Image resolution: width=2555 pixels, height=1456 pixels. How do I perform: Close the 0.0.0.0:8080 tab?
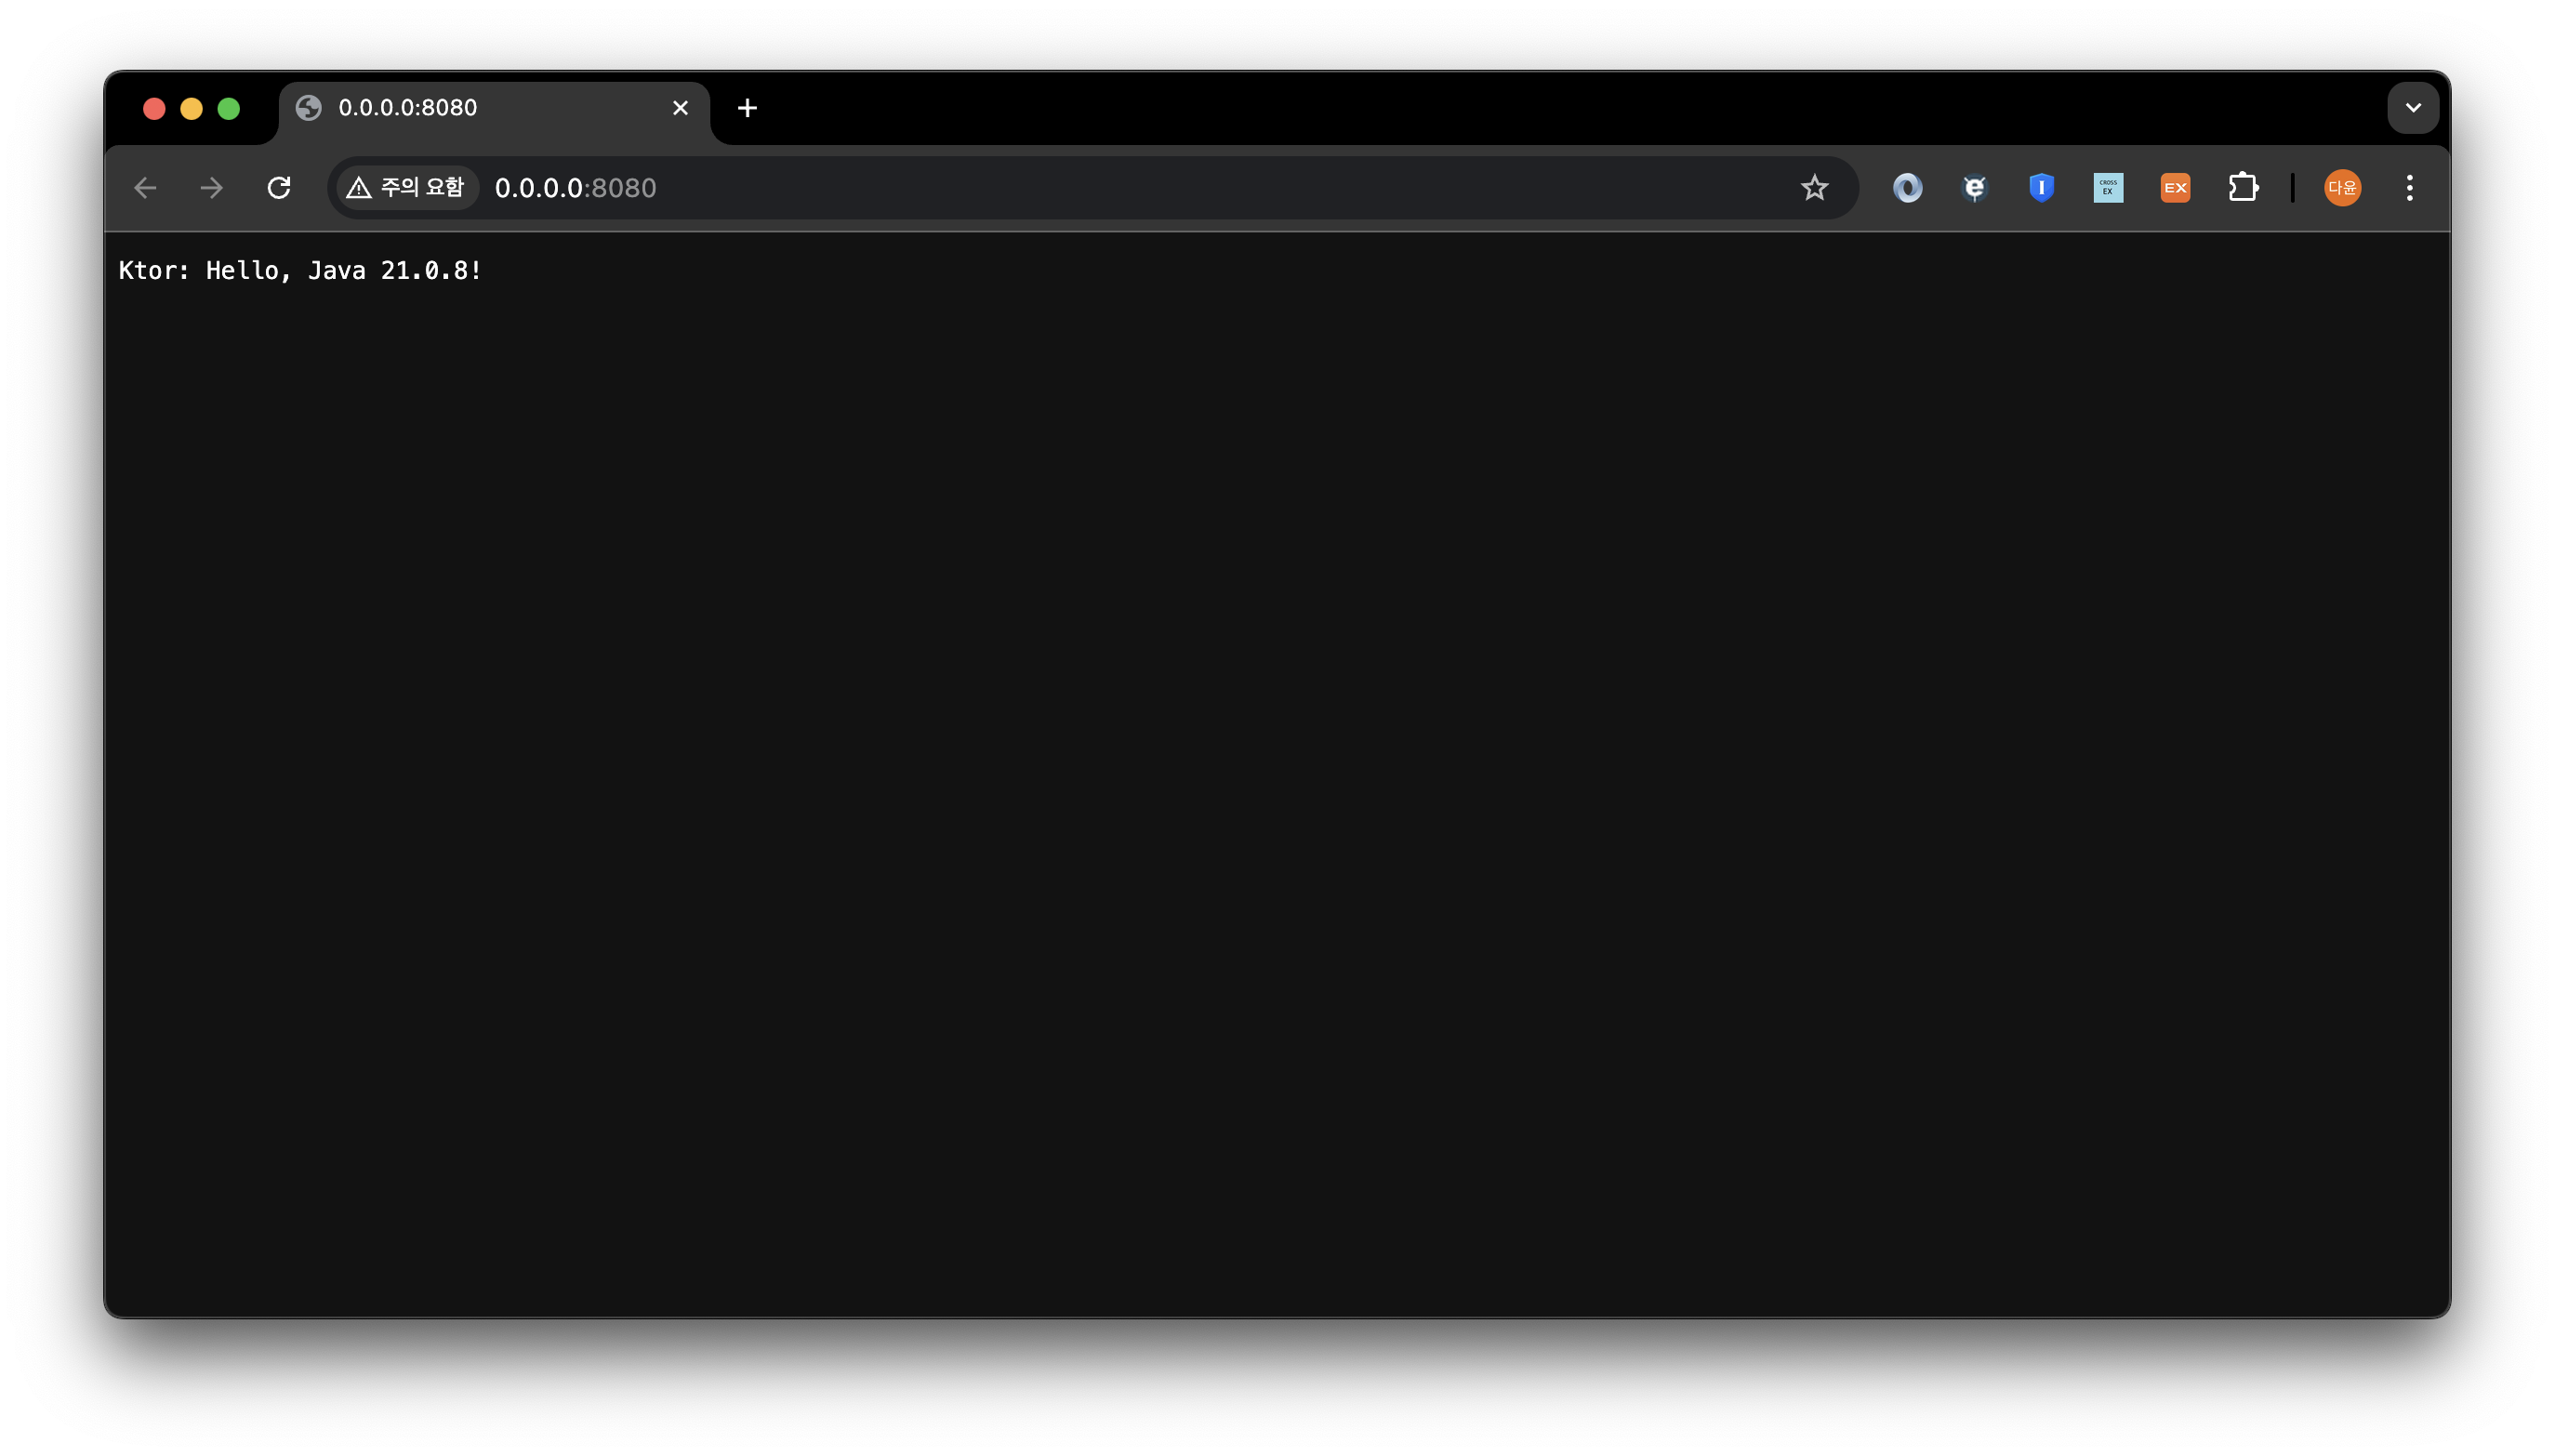(x=680, y=108)
